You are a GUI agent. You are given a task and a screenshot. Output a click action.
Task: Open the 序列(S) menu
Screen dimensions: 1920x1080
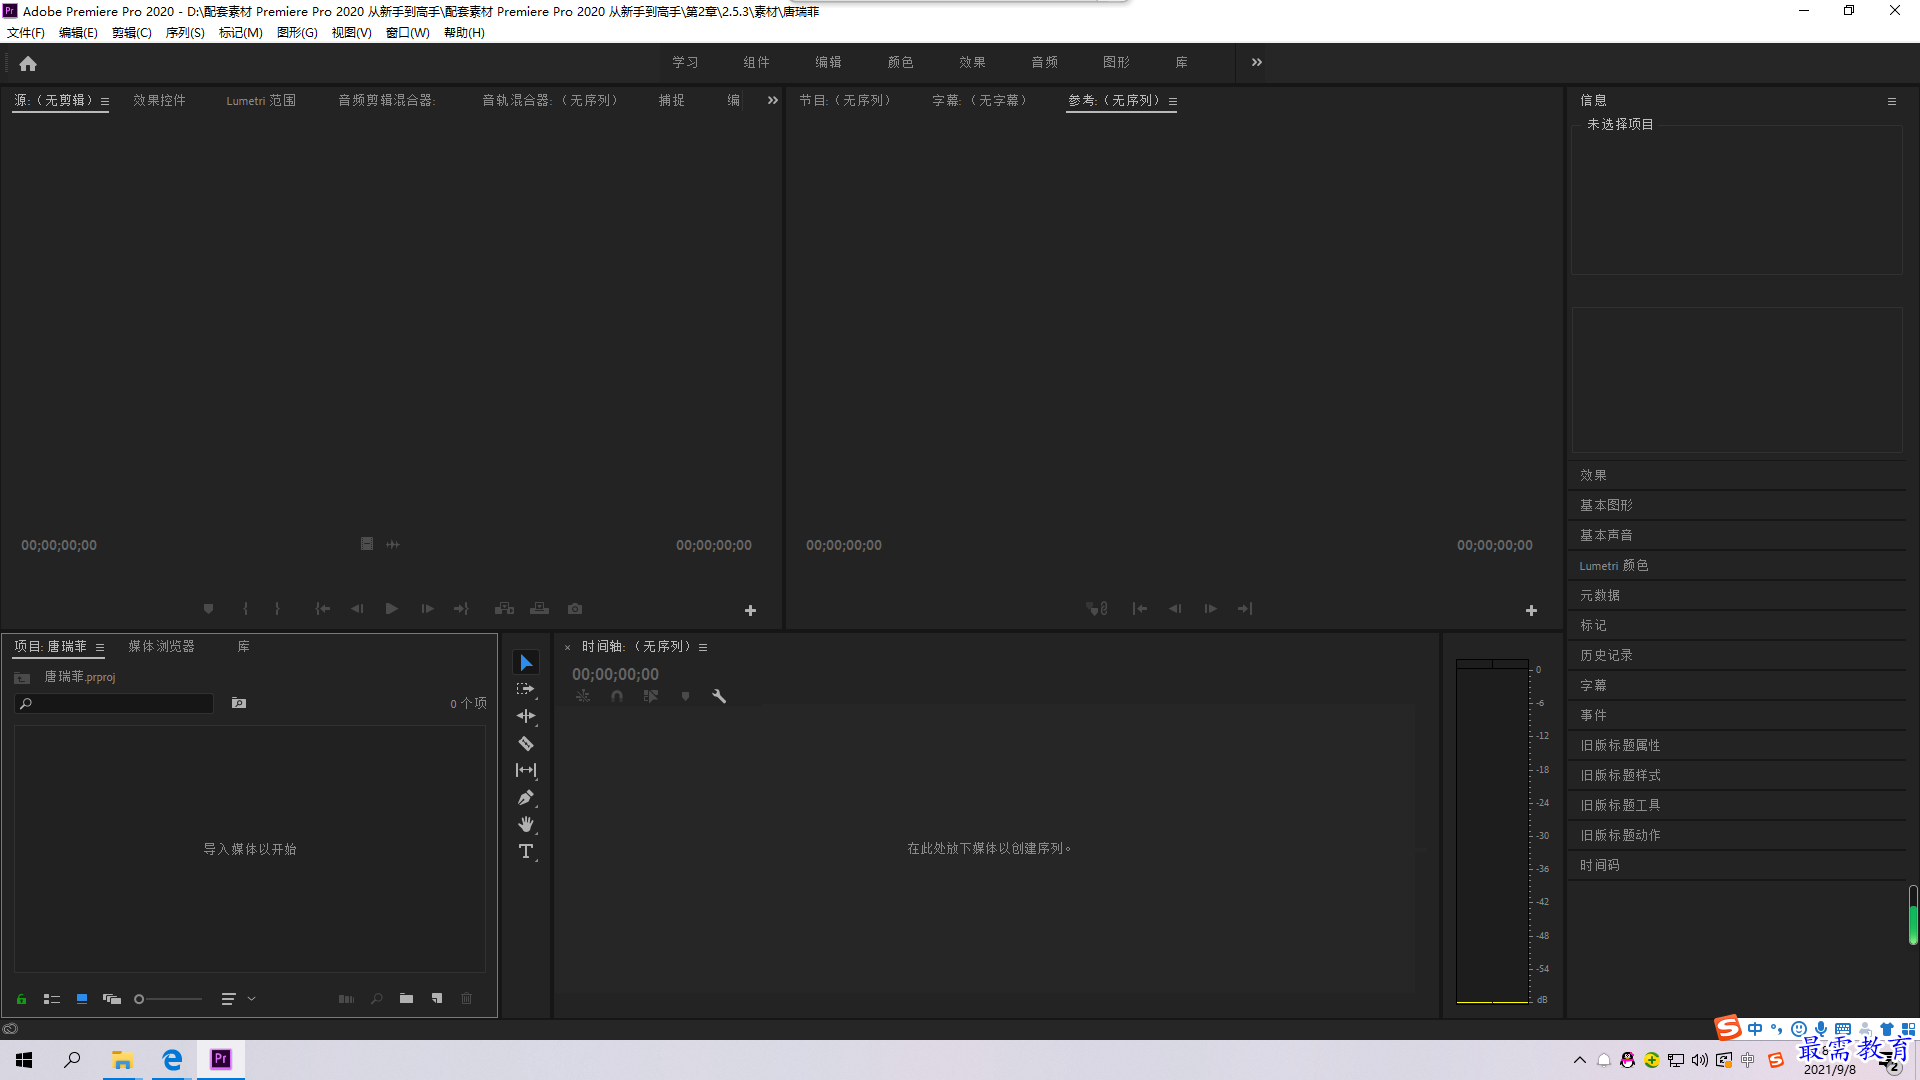coord(185,33)
